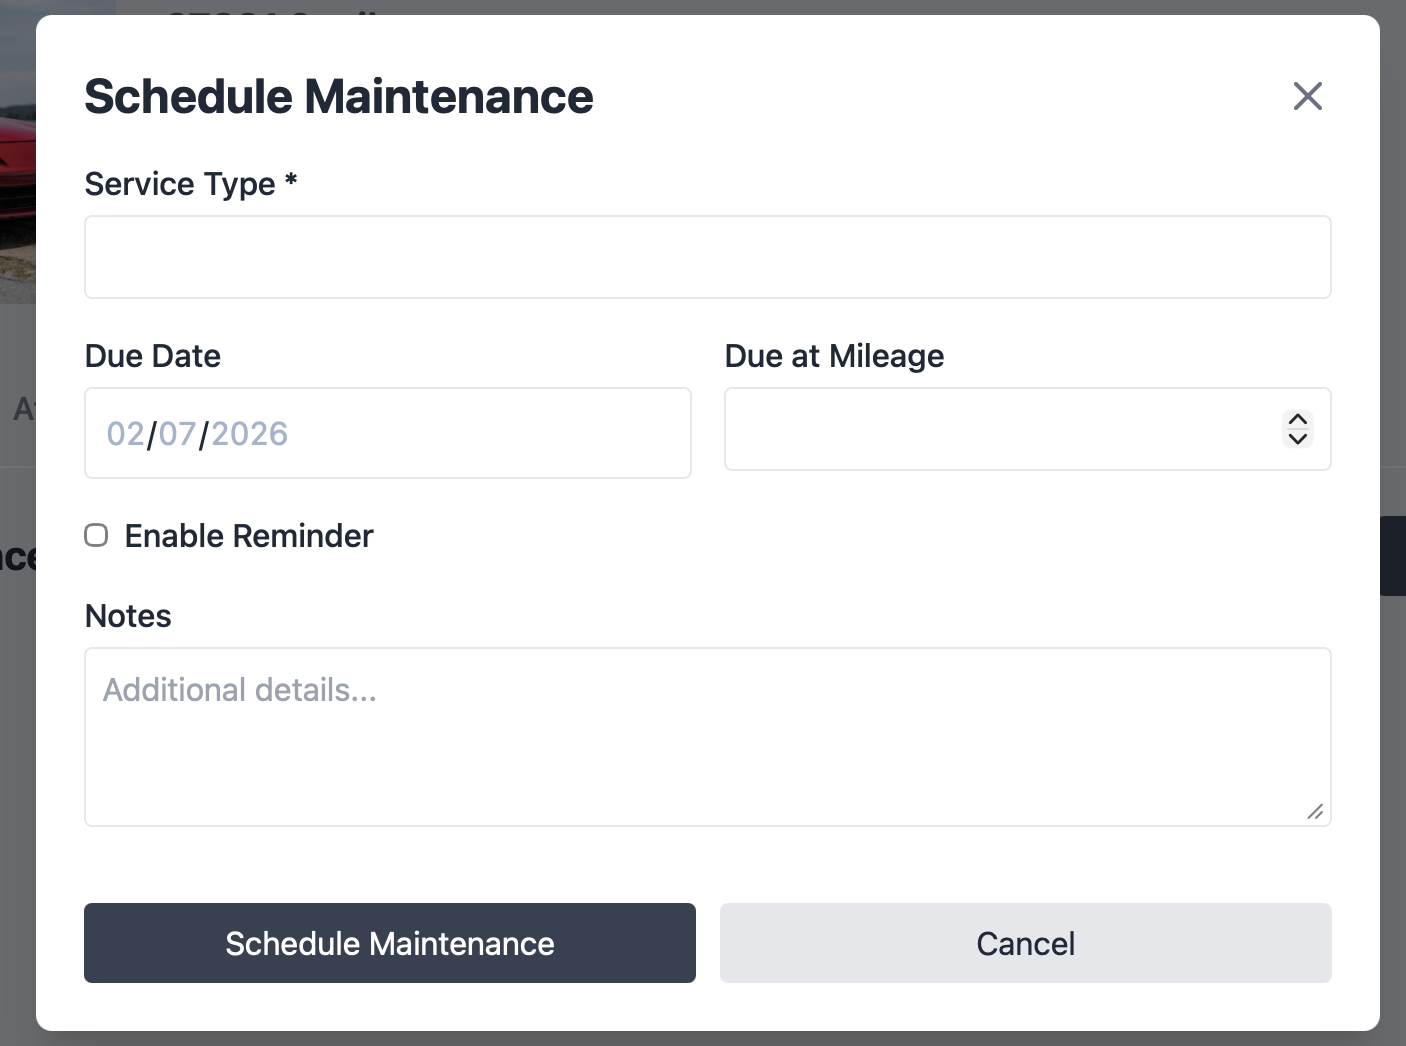
Task: Click the Schedule Maintenance button
Action: click(389, 943)
